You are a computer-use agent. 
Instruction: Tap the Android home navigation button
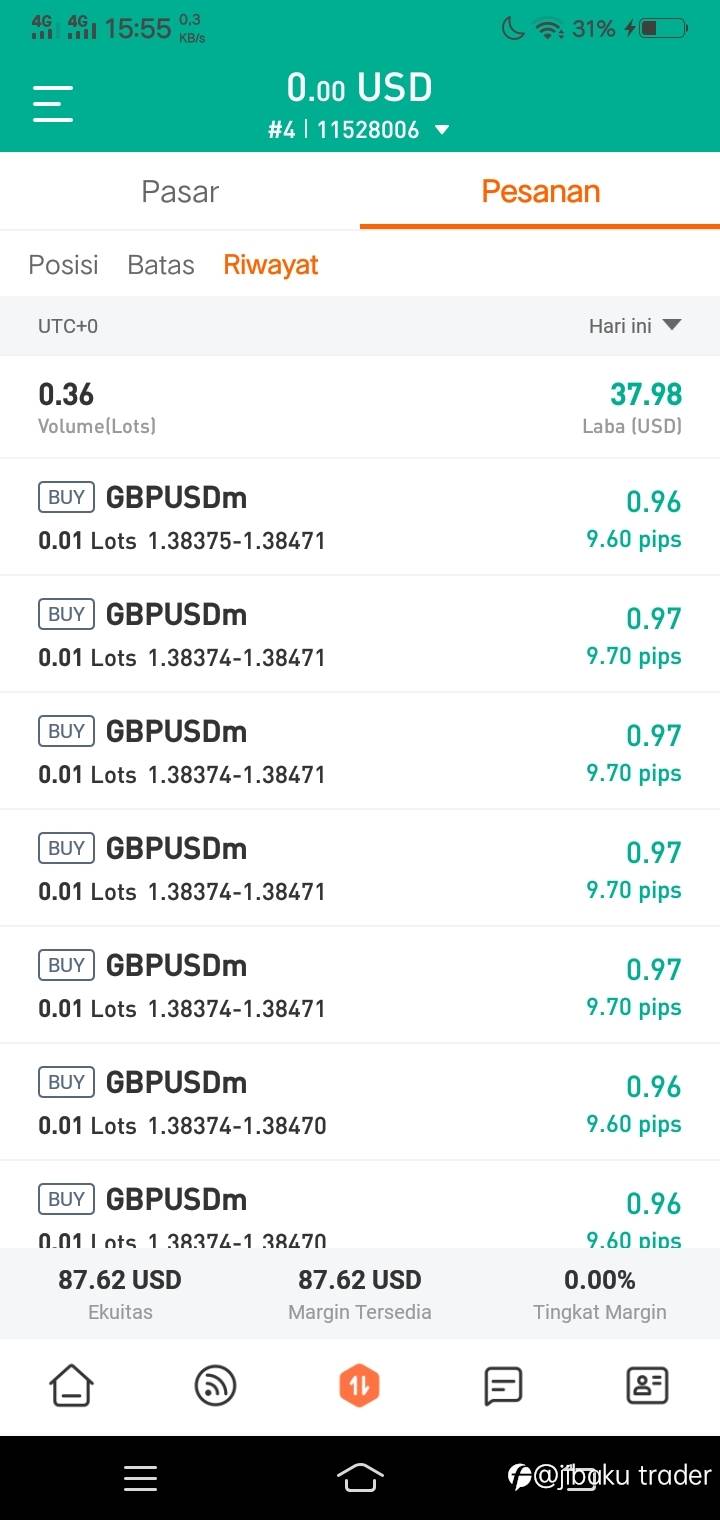360,1477
